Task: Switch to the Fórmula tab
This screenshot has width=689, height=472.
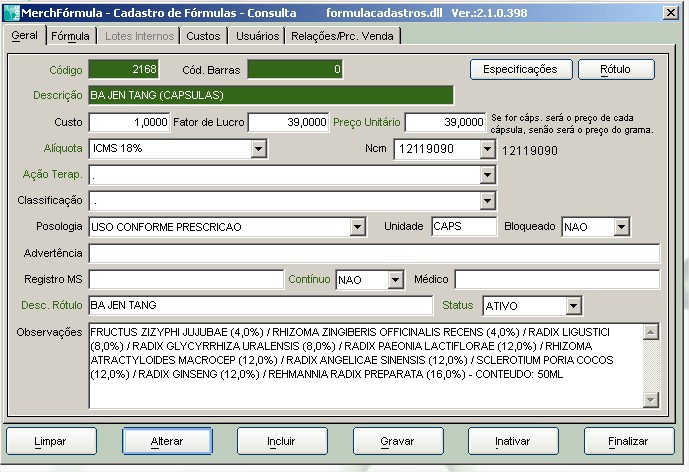Action: (70, 36)
